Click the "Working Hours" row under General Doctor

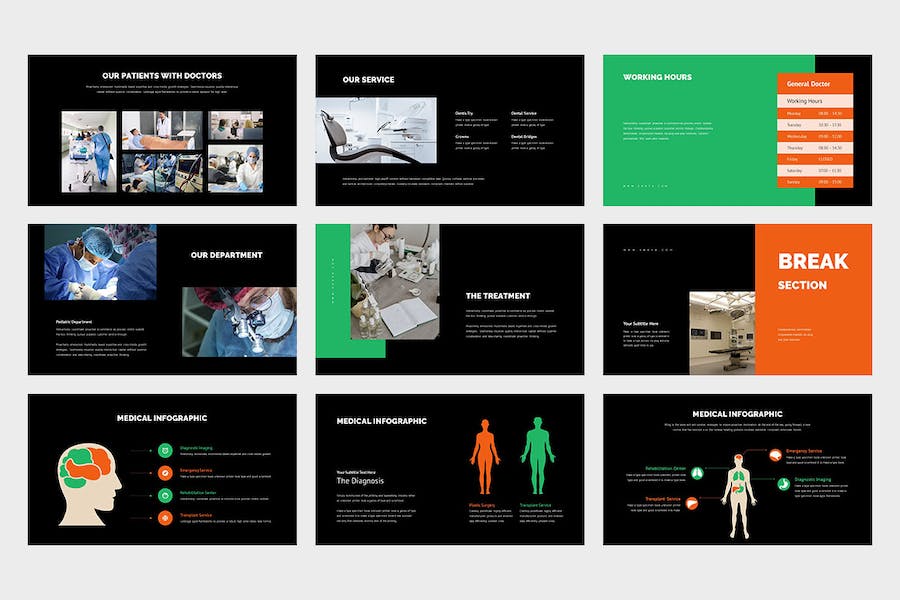(x=815, y=101)
